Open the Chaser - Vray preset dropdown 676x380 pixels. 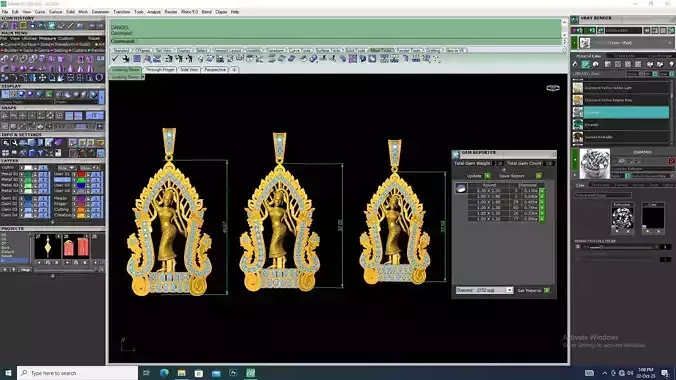pos(670,43)
